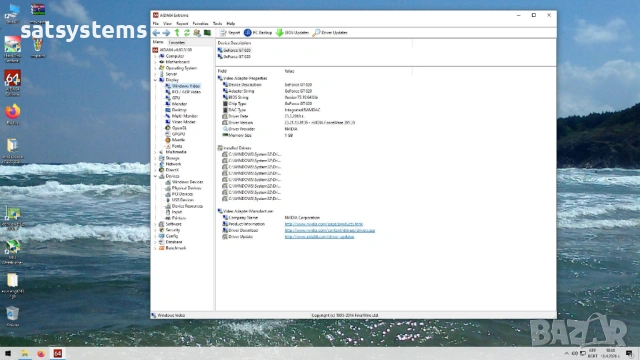The width and height of the screenshot is (640, 360).
Task: Click the users icon beside Refresh in the toolbar
Action: click(197, 33)
